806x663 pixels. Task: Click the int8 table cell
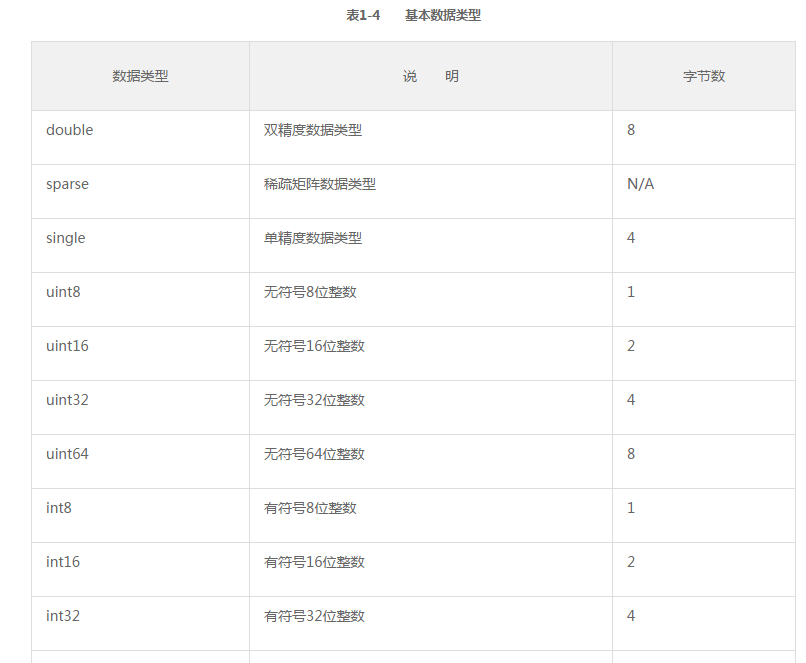[x=140, y=515]
